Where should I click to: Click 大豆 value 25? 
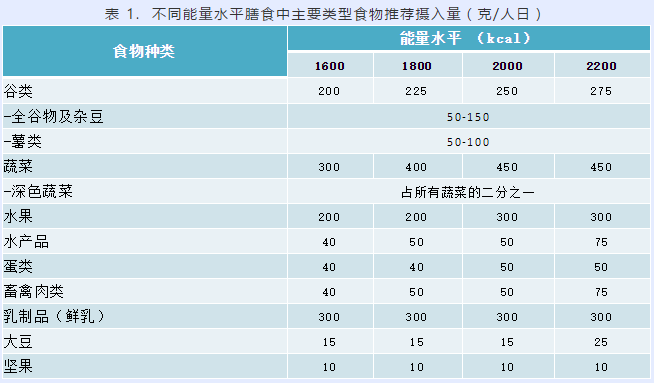[601, 342]
